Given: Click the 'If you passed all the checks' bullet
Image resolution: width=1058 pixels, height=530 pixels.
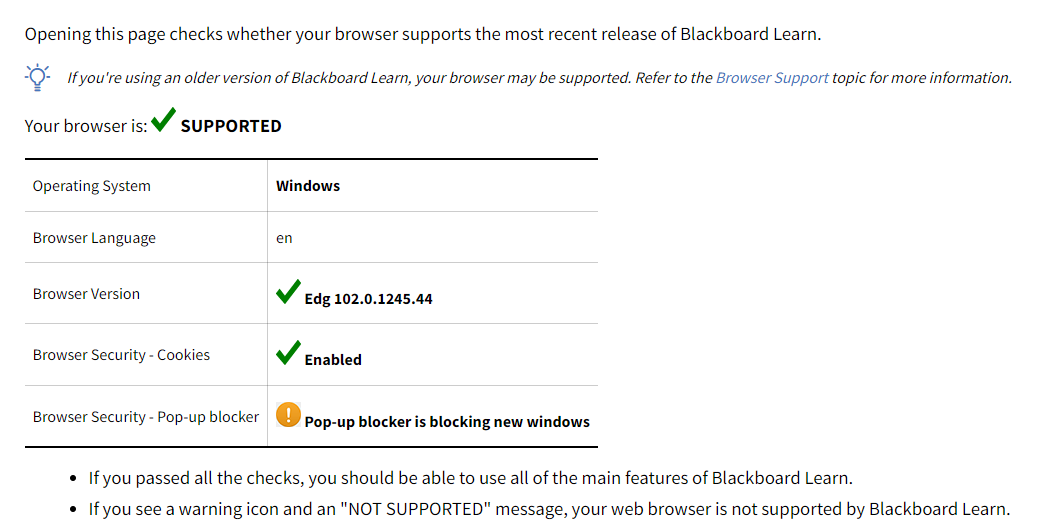Looking at the screenshot, I should (471, 478).
